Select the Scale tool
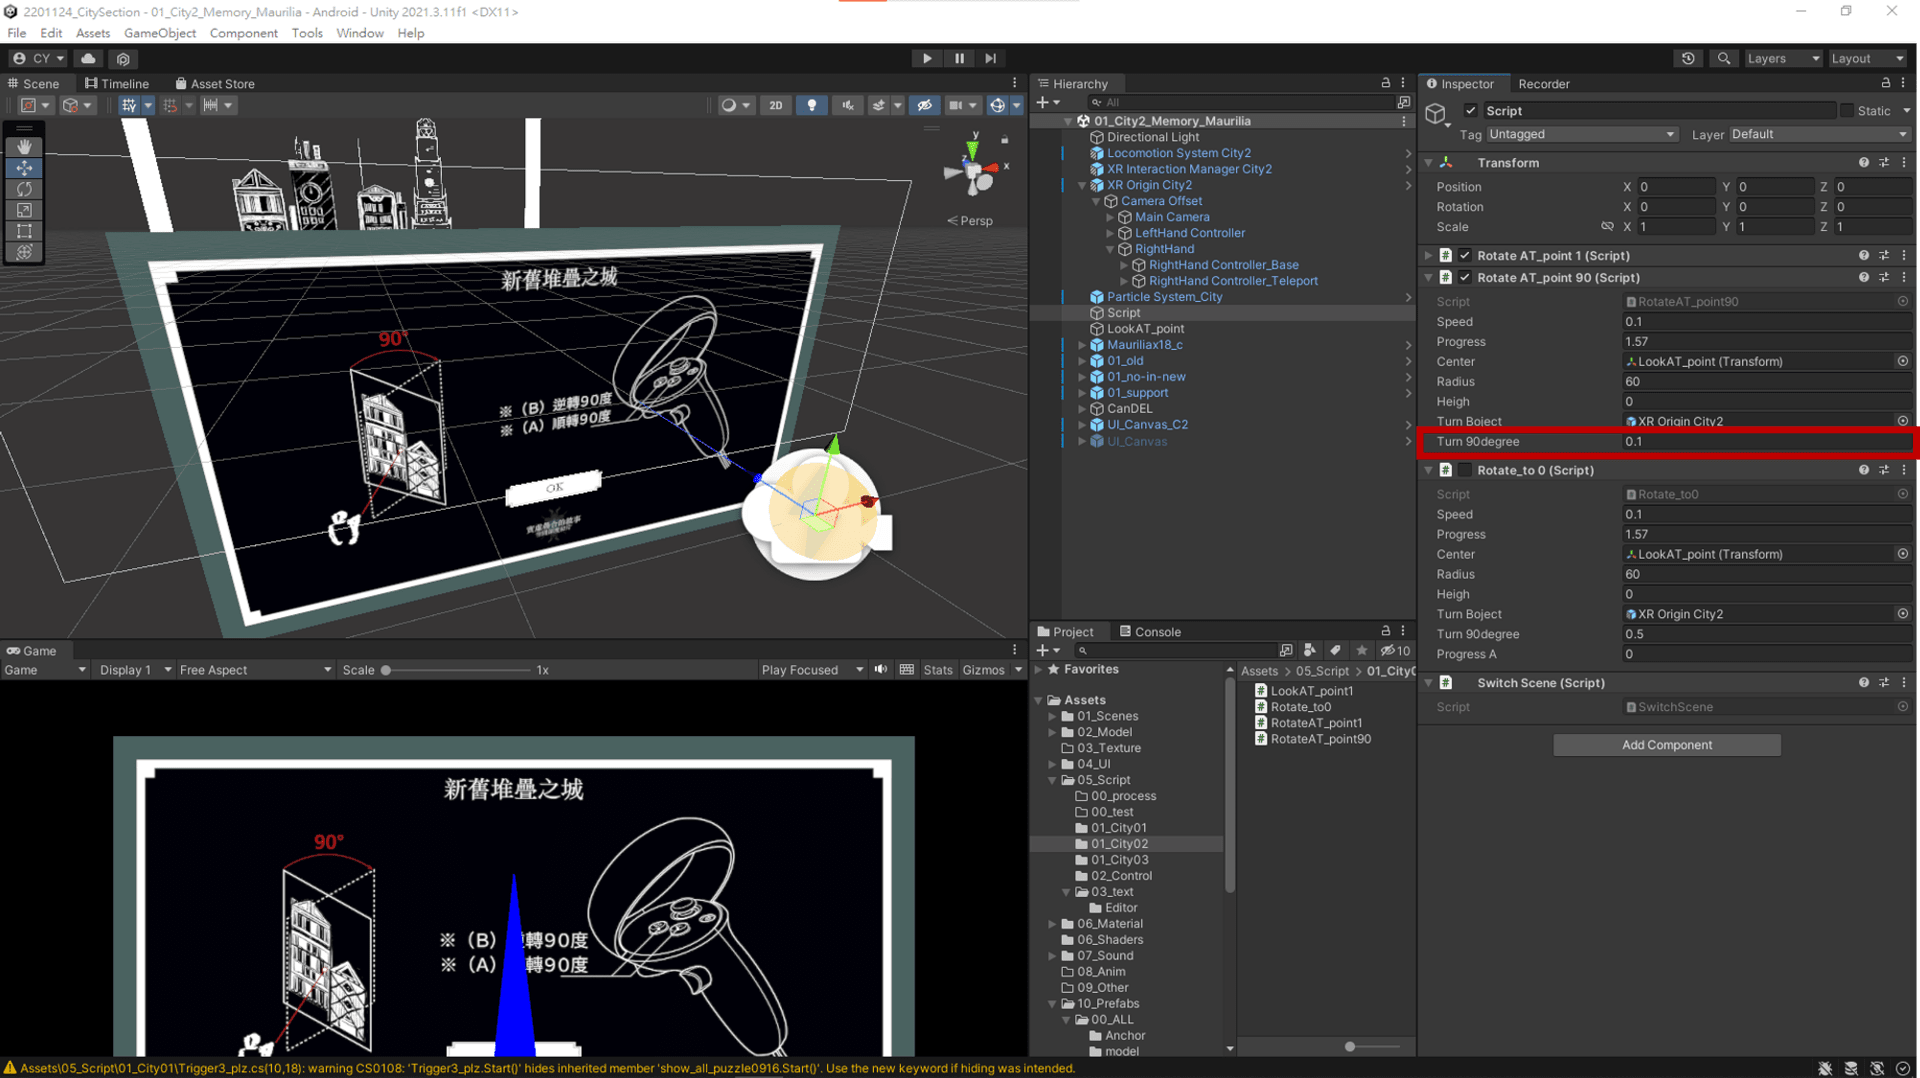The image size is (1920, 1078). coord(24,210)
